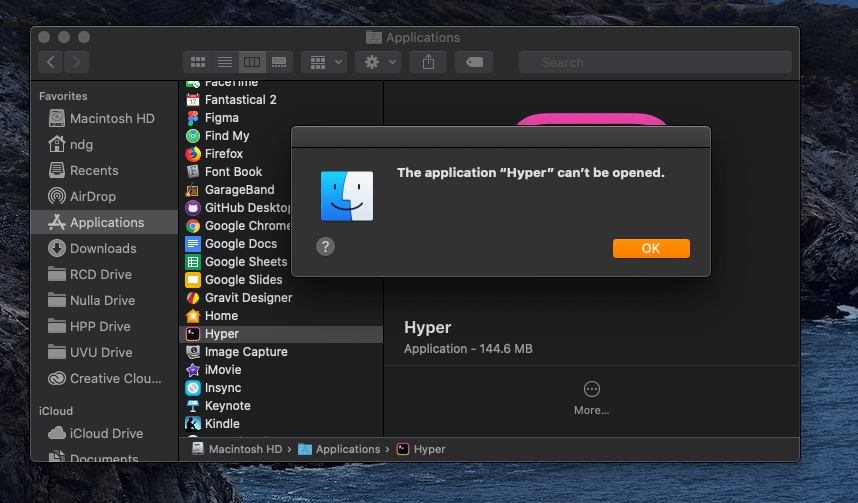
Task: Select Insync in the apps list
Action: pyautogui.click(x=281, y=388)
